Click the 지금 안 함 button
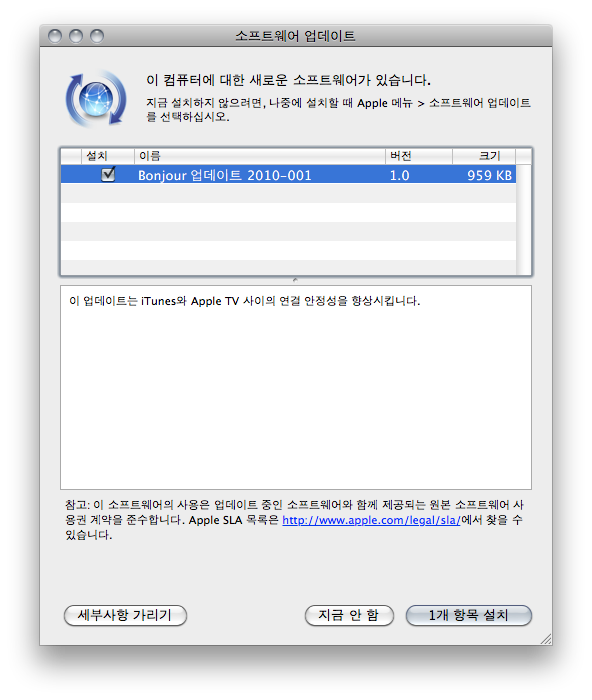The width and height of the screenshot is (592, 700). (x=349, y=615)
